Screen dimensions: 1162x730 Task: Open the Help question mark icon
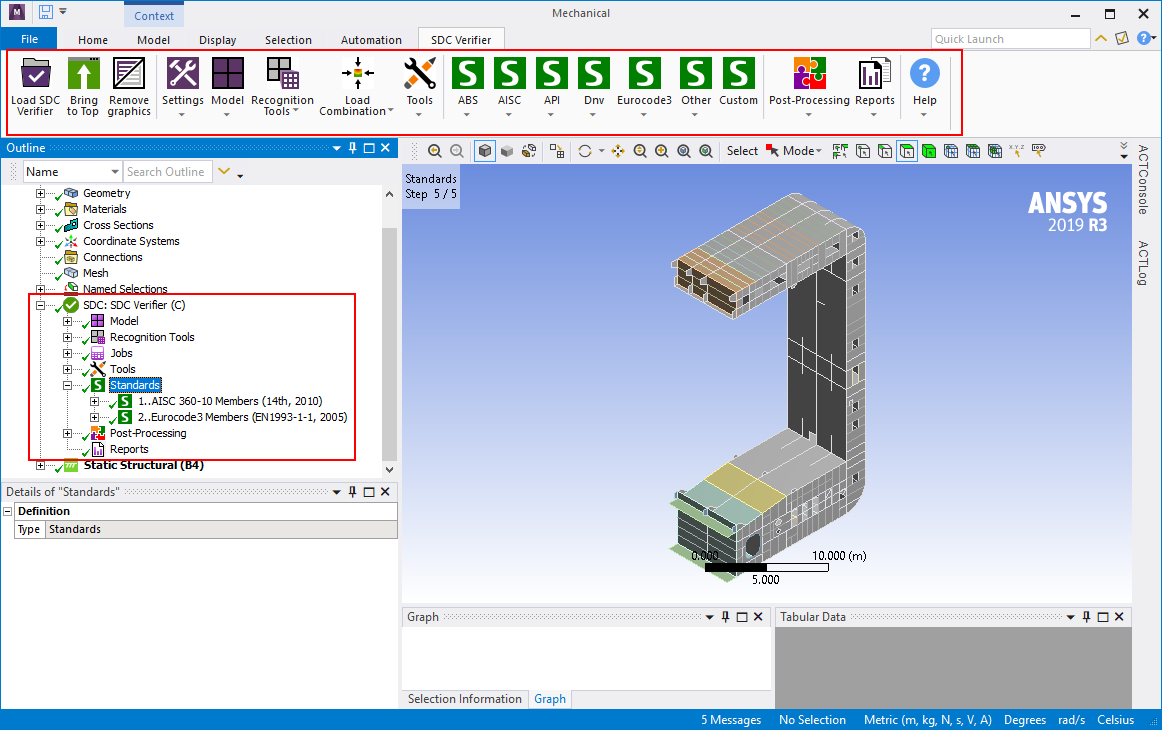click(x=924, y=73)
